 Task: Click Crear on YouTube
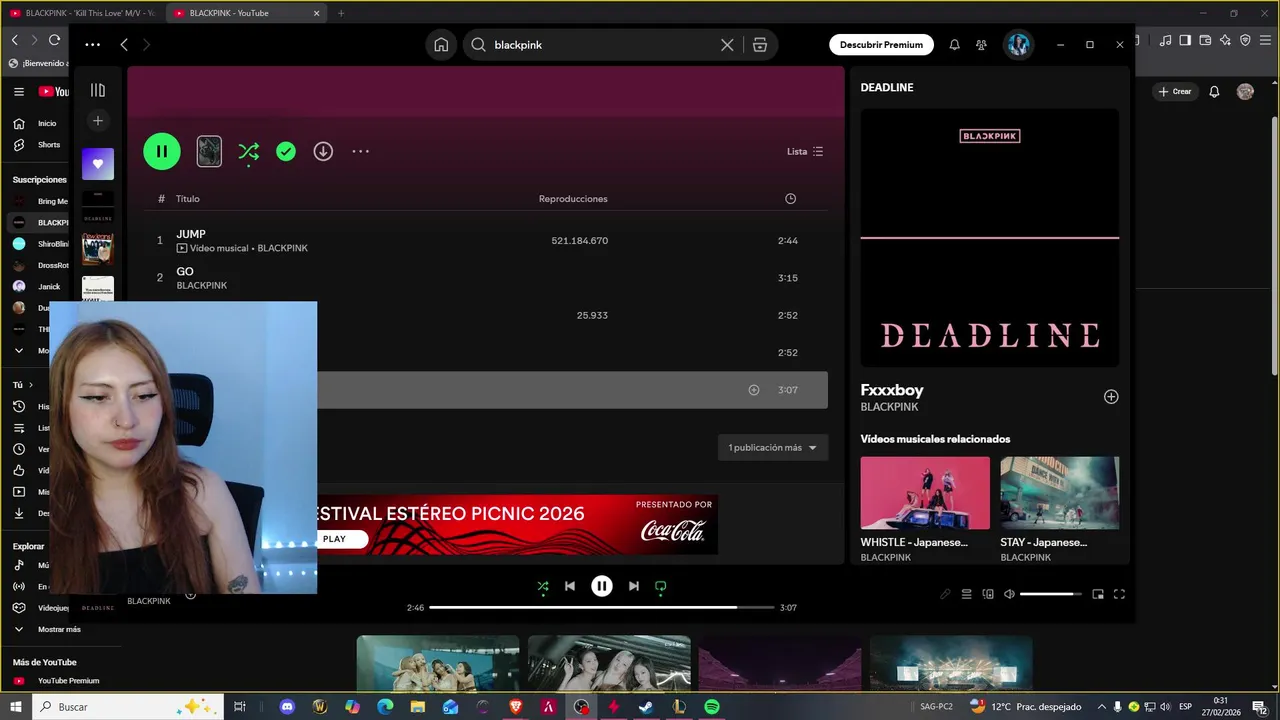point(1175,92)
